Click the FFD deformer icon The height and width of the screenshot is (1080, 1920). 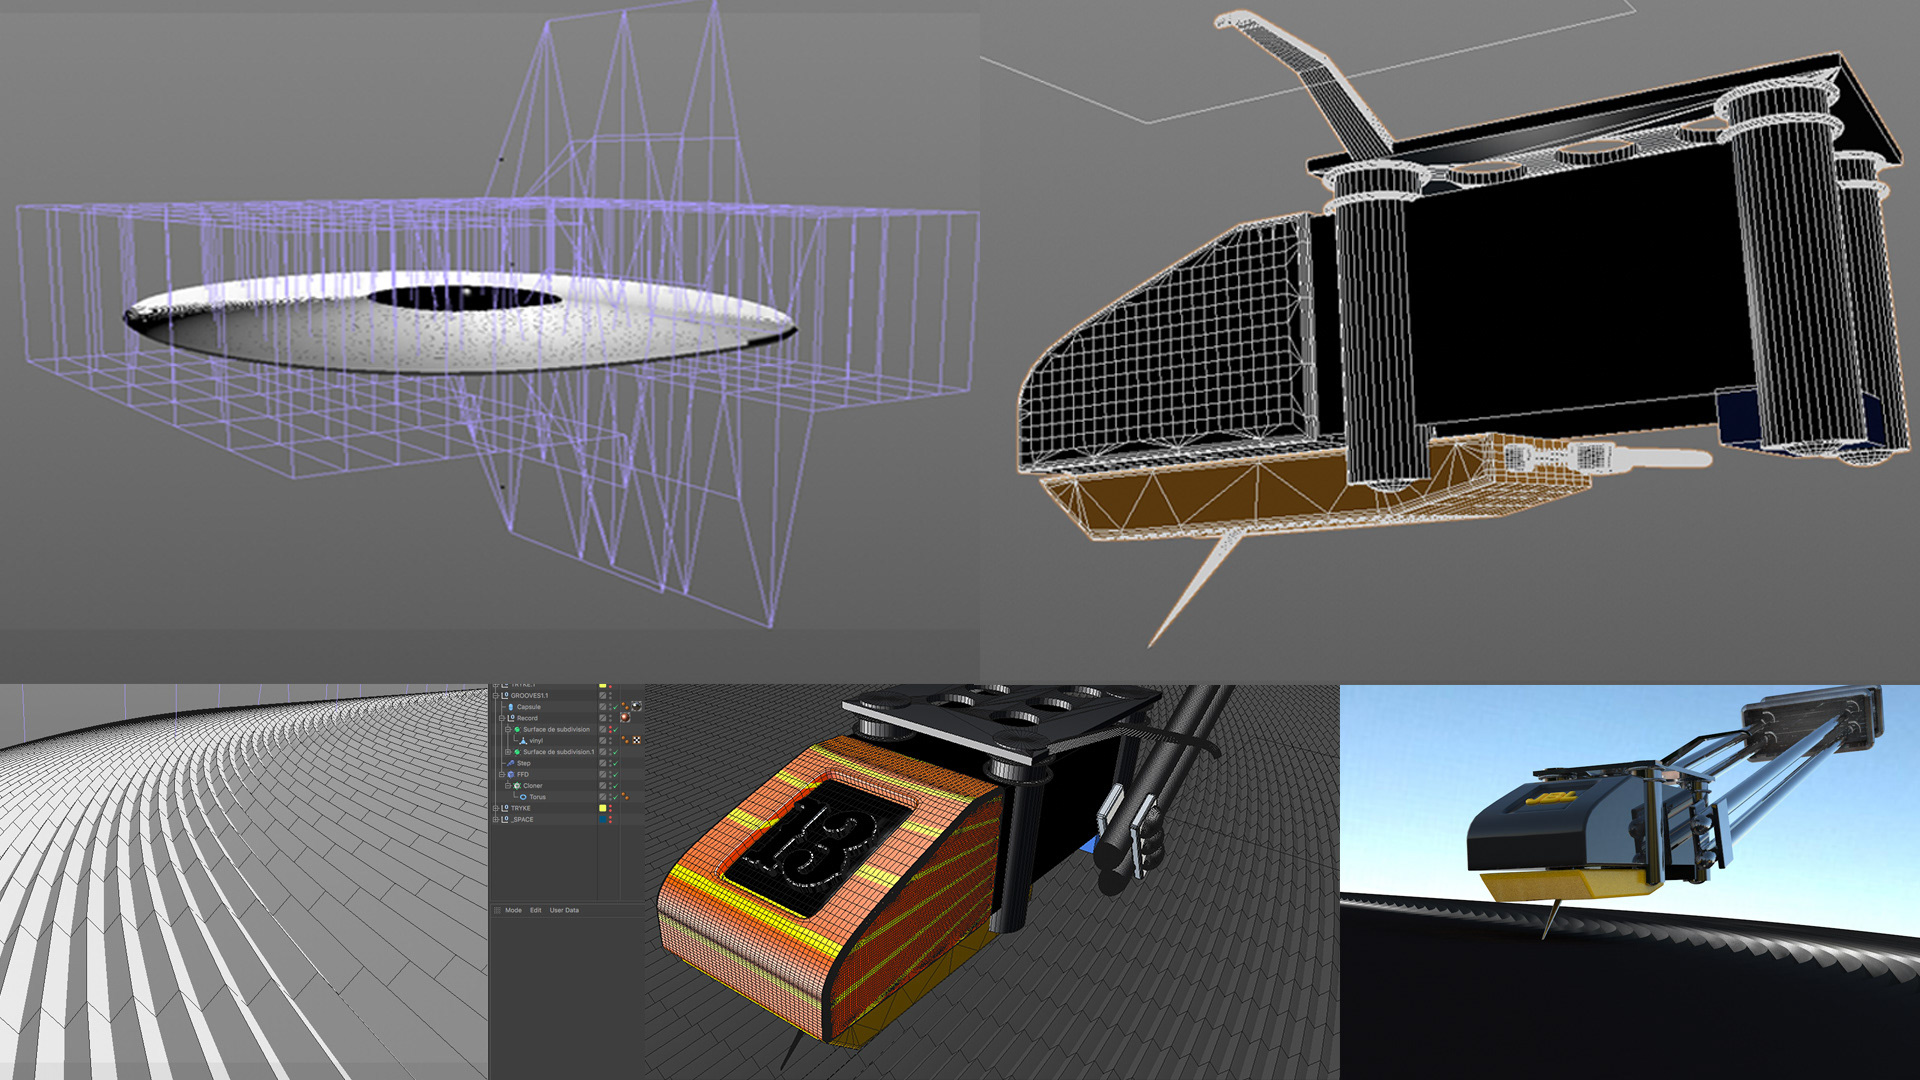pyautogui.click(x=511, y=774)
